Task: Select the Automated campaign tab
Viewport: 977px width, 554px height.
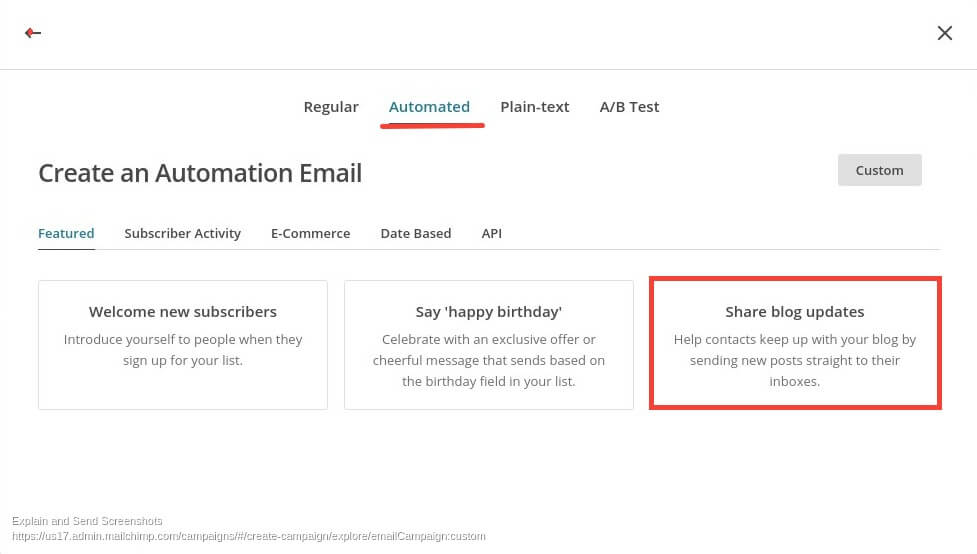Action: pos(429,107)
